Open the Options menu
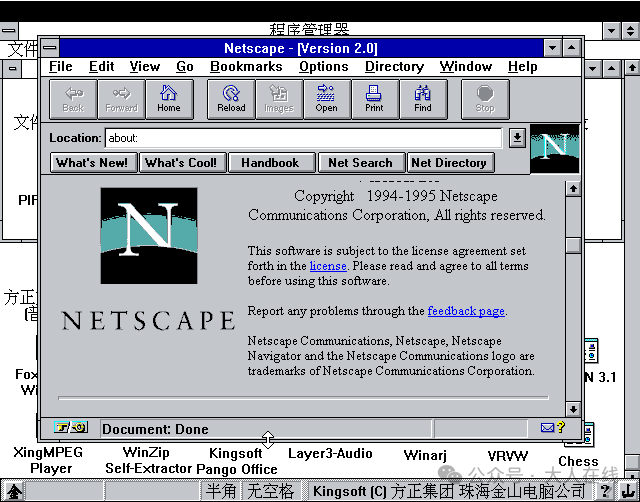 [x=324, y=67]
